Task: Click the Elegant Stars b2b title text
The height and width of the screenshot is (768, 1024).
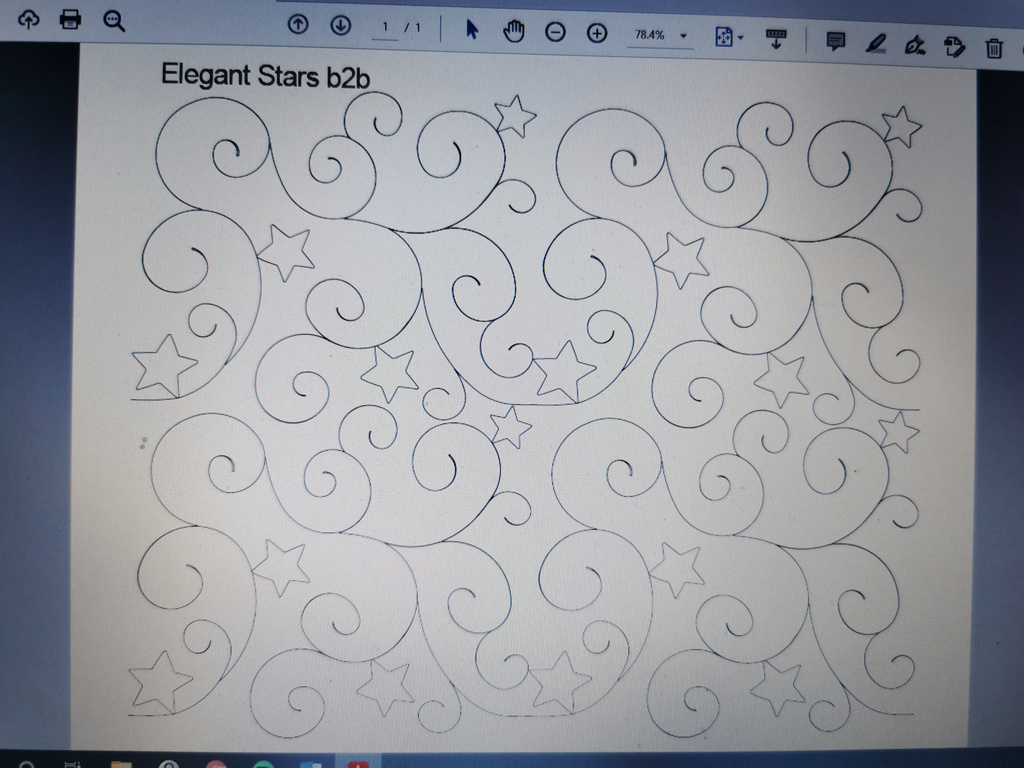Action: (266, 76)
